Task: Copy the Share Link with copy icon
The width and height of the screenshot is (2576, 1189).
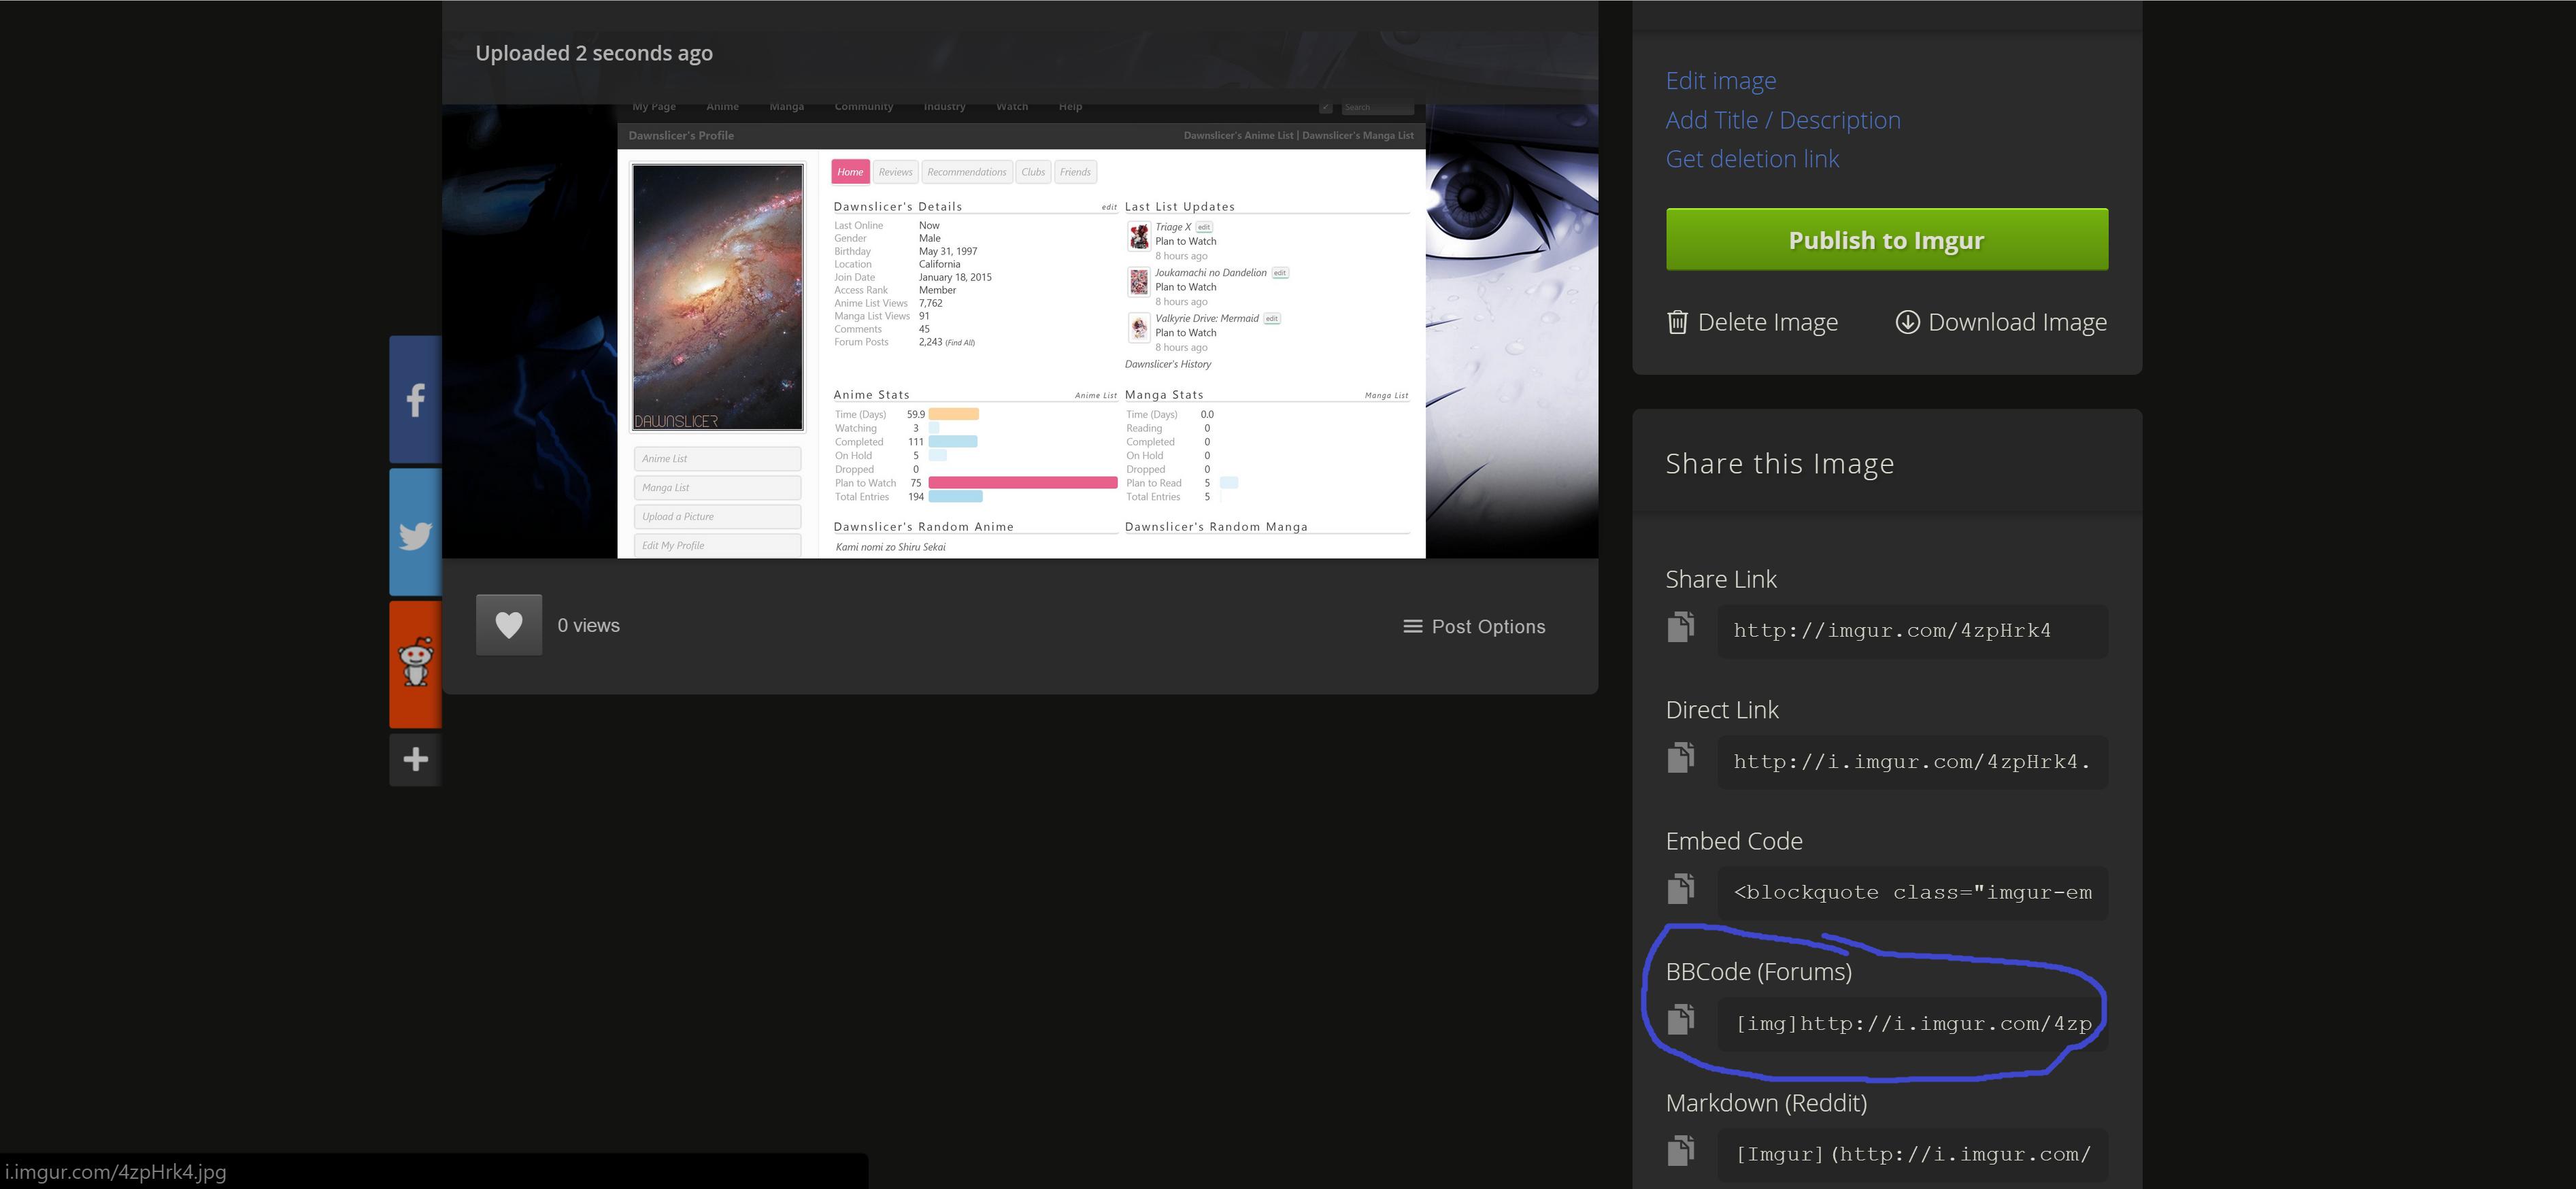Action: tap(1681, 627)
